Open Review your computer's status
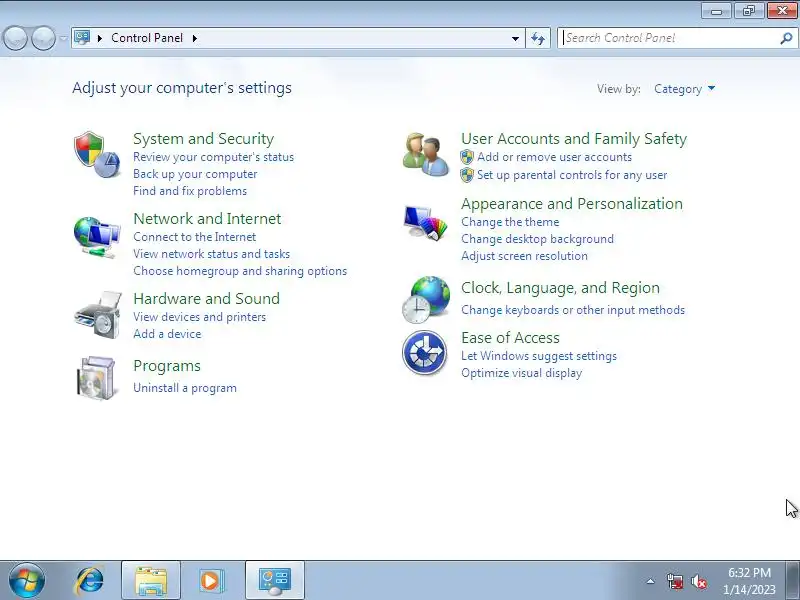This screenshot has height=600, width=800. click(213, 157)
